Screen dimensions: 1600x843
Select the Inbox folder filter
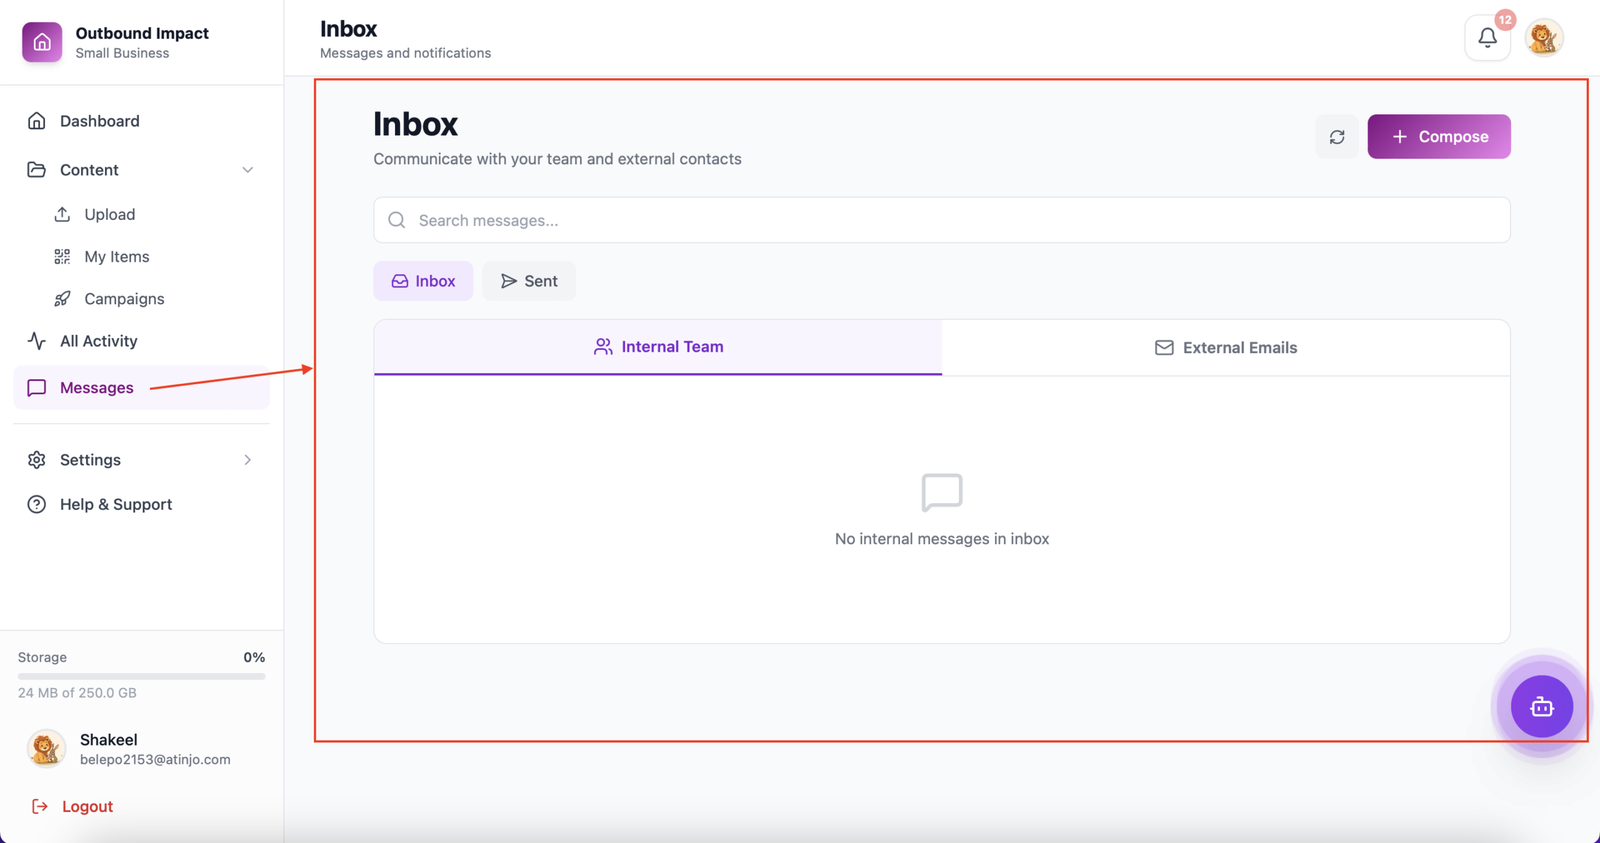point(423,281)
